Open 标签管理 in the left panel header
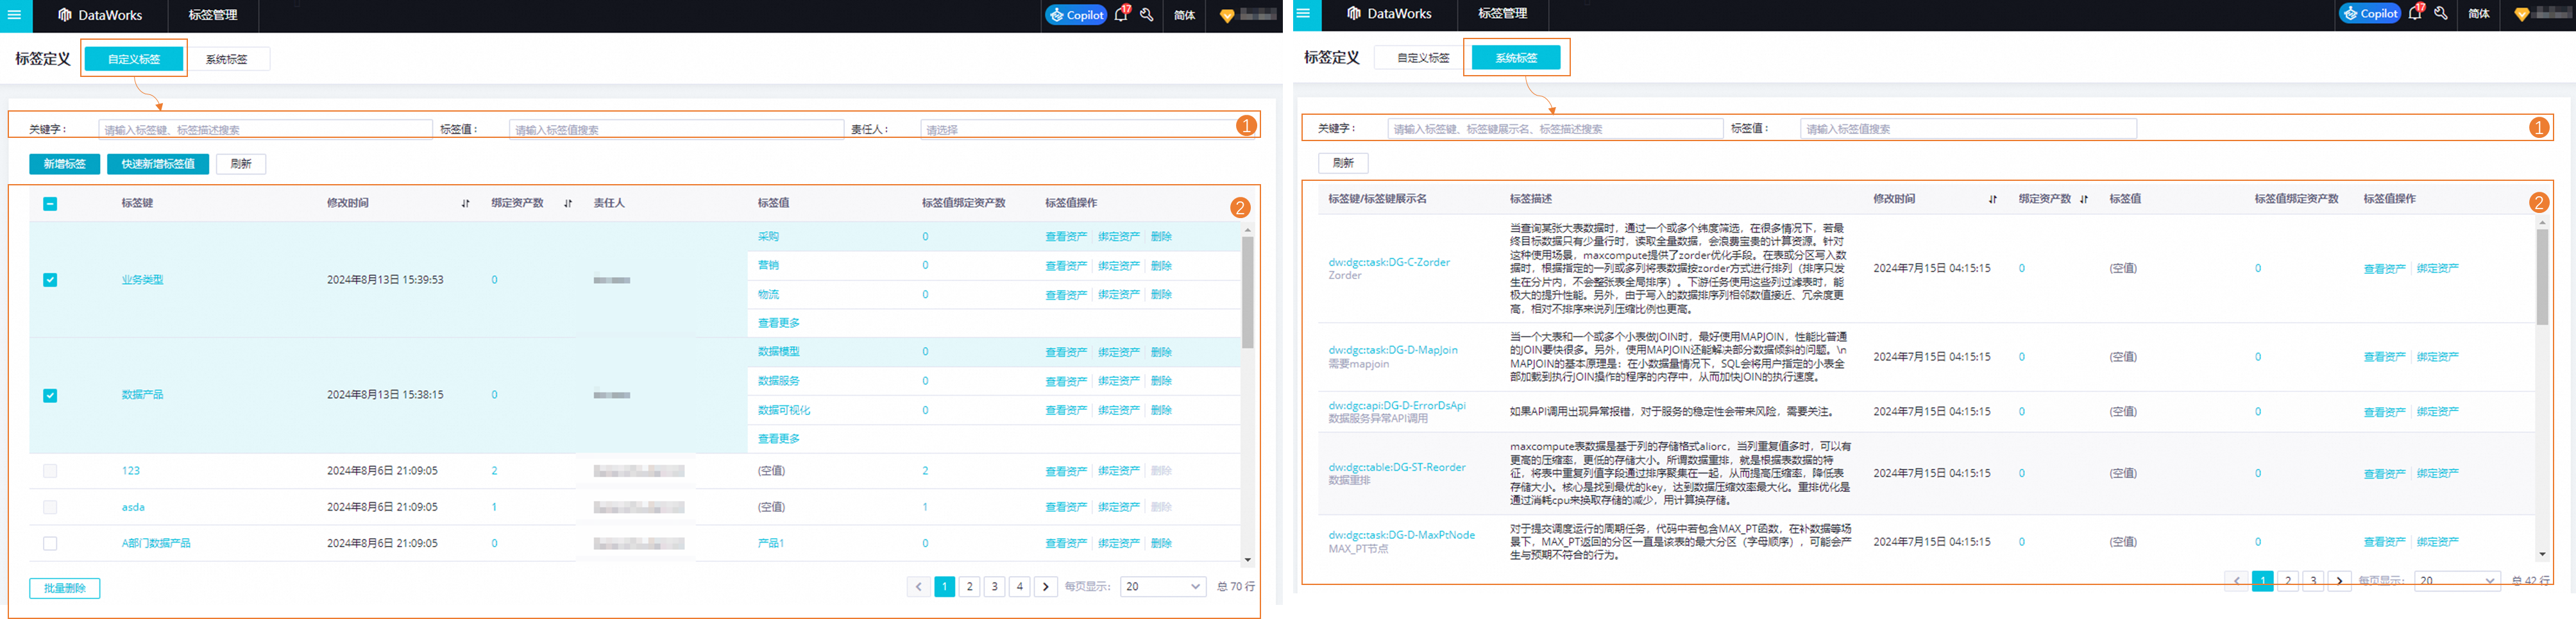The height and width of the screenshot is (619, 2576). point(213,15)
